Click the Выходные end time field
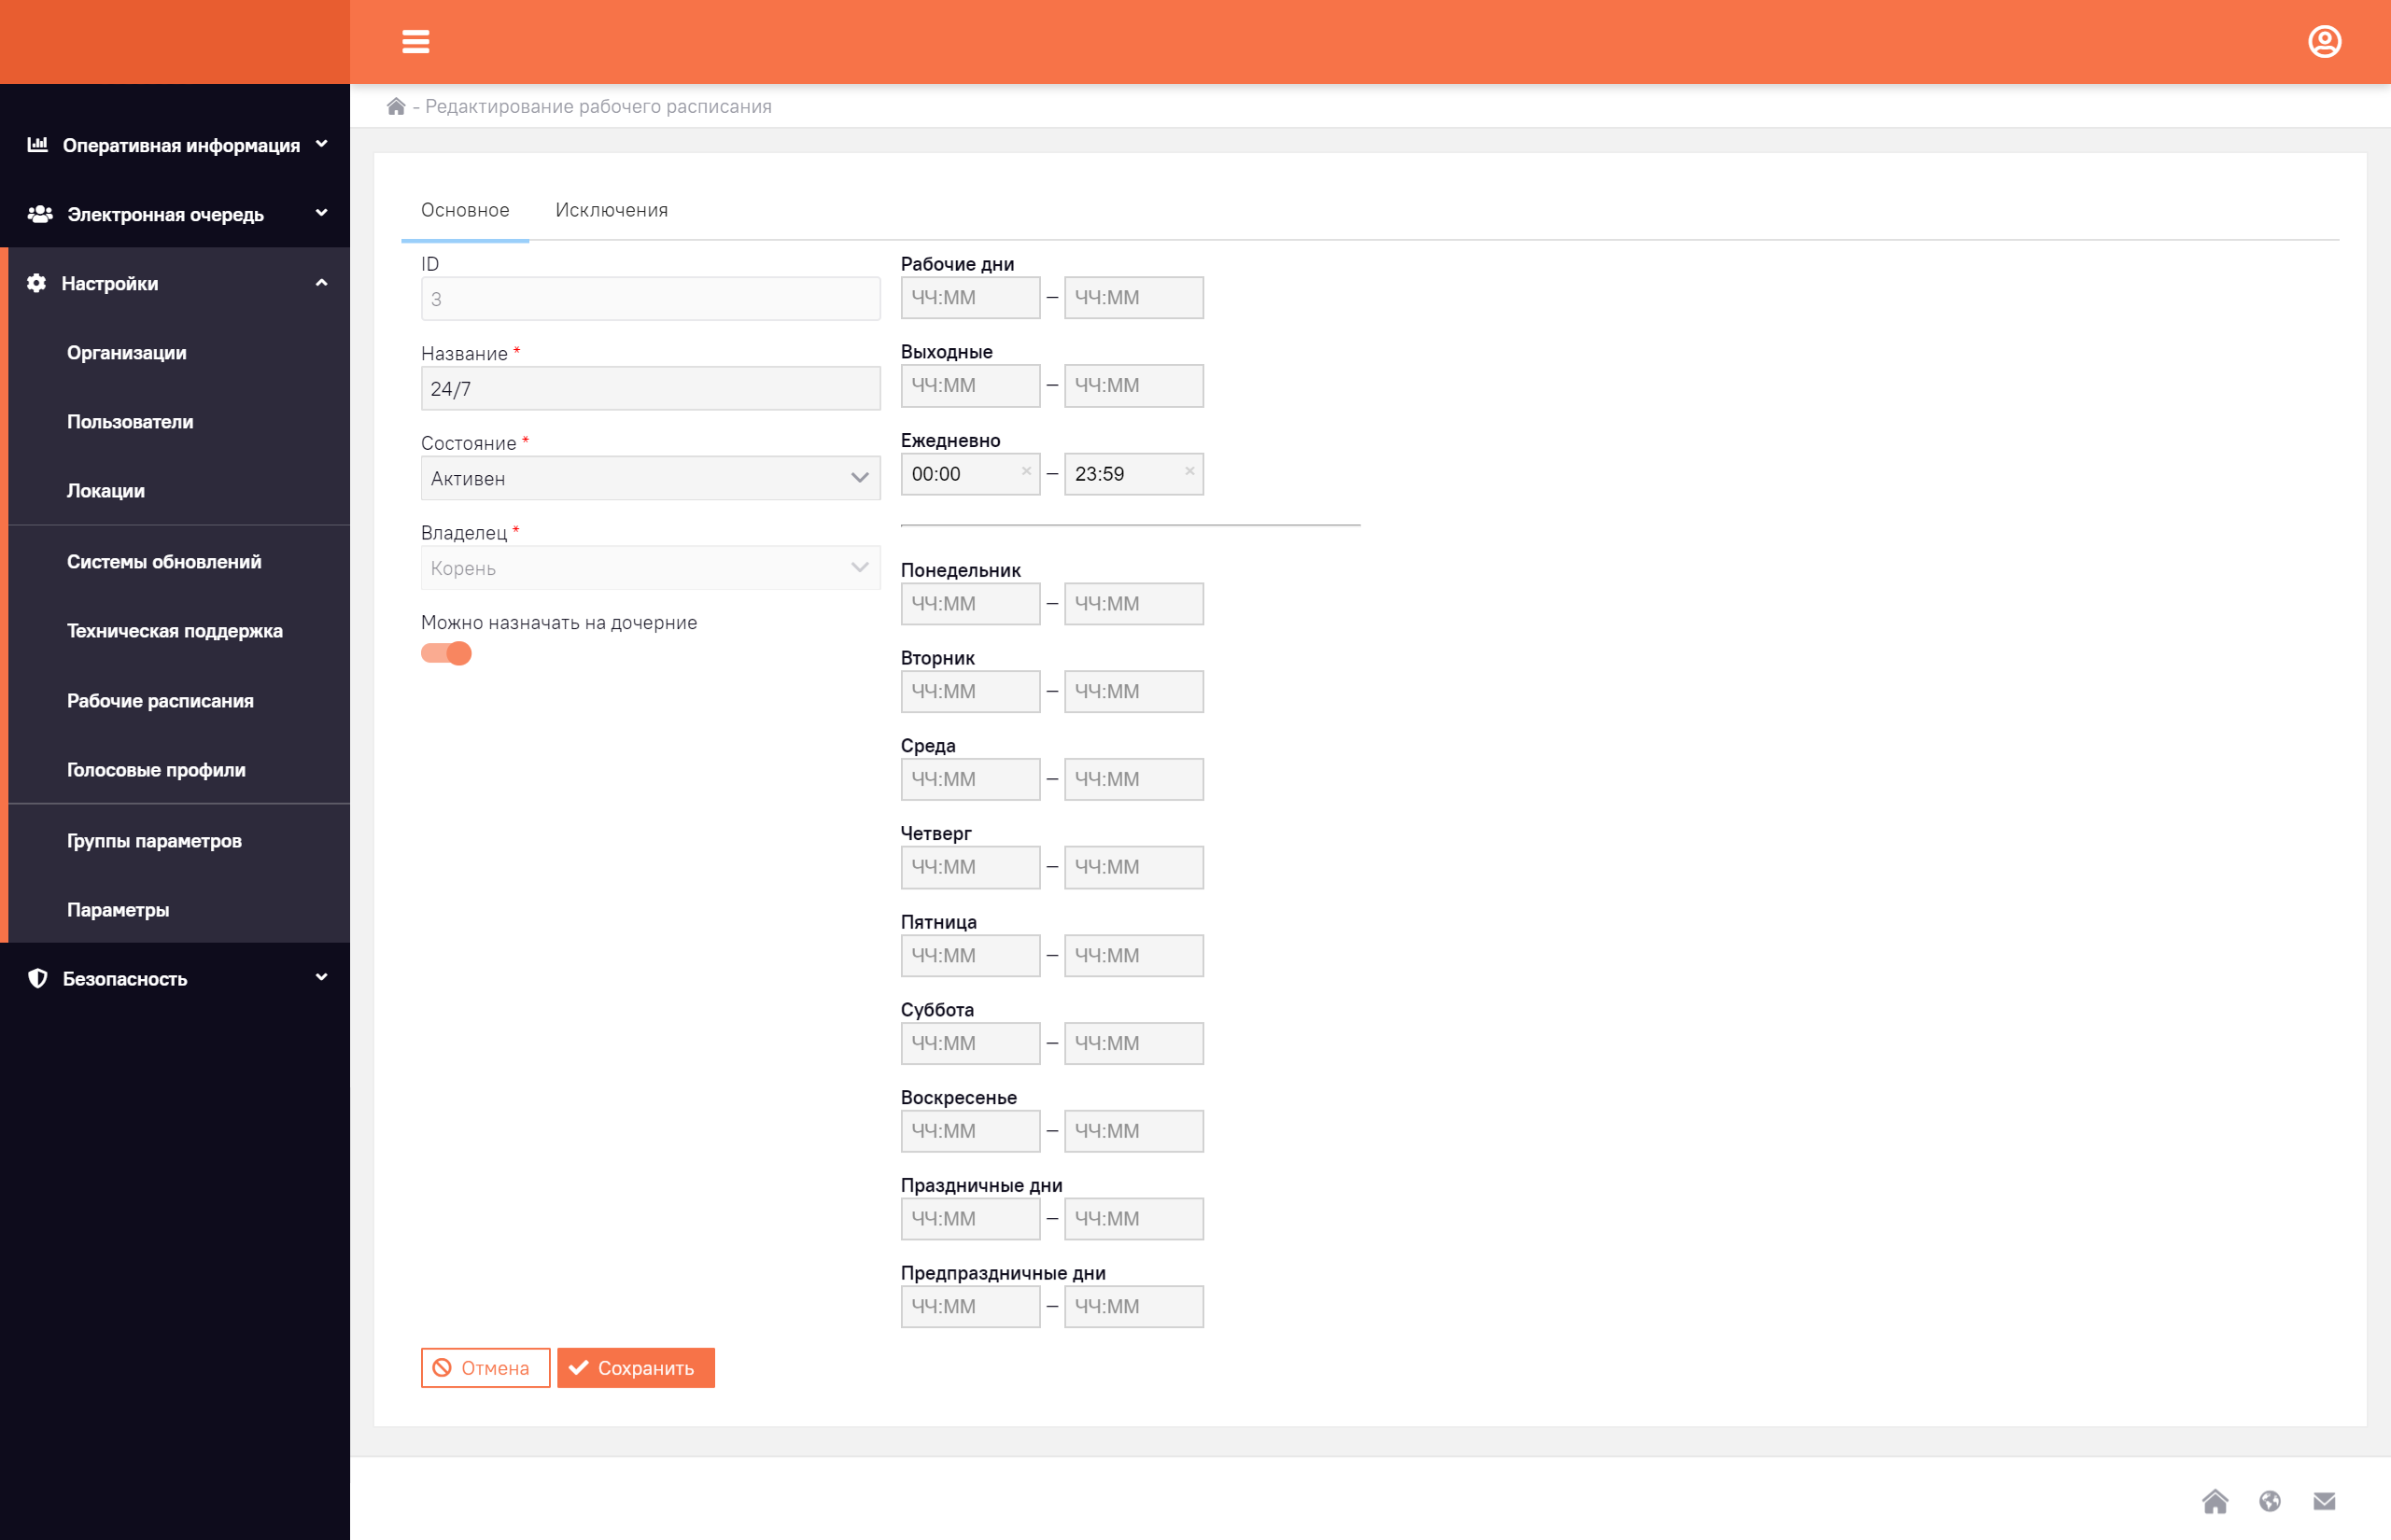The width and height of the screenshot is (2391, 1540). coord(1133,386)
